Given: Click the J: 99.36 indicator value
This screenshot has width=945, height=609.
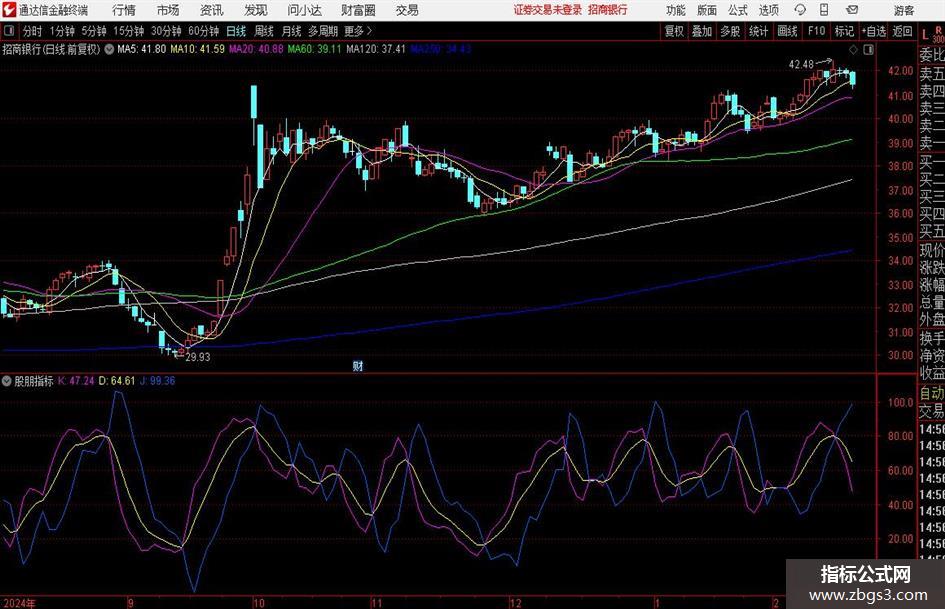Looking at the screenshot, I should click(157, 381).
